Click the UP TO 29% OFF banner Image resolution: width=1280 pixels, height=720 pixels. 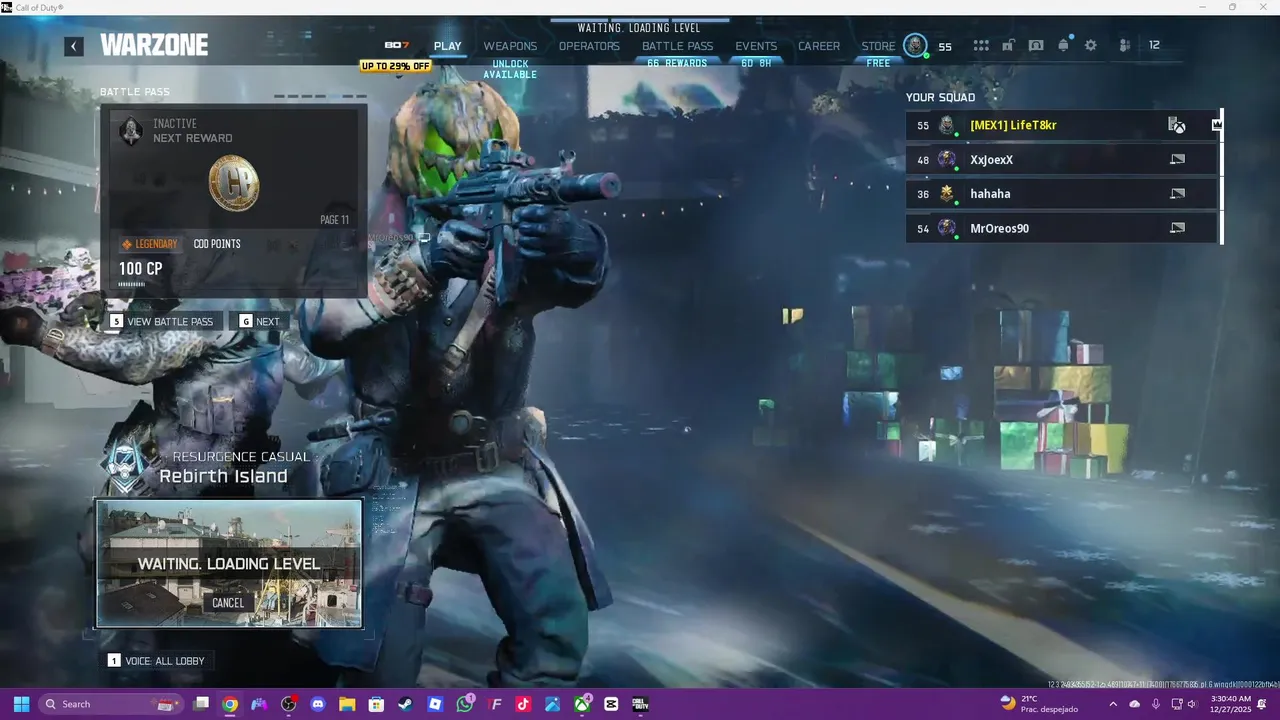(x=396, y=66)
